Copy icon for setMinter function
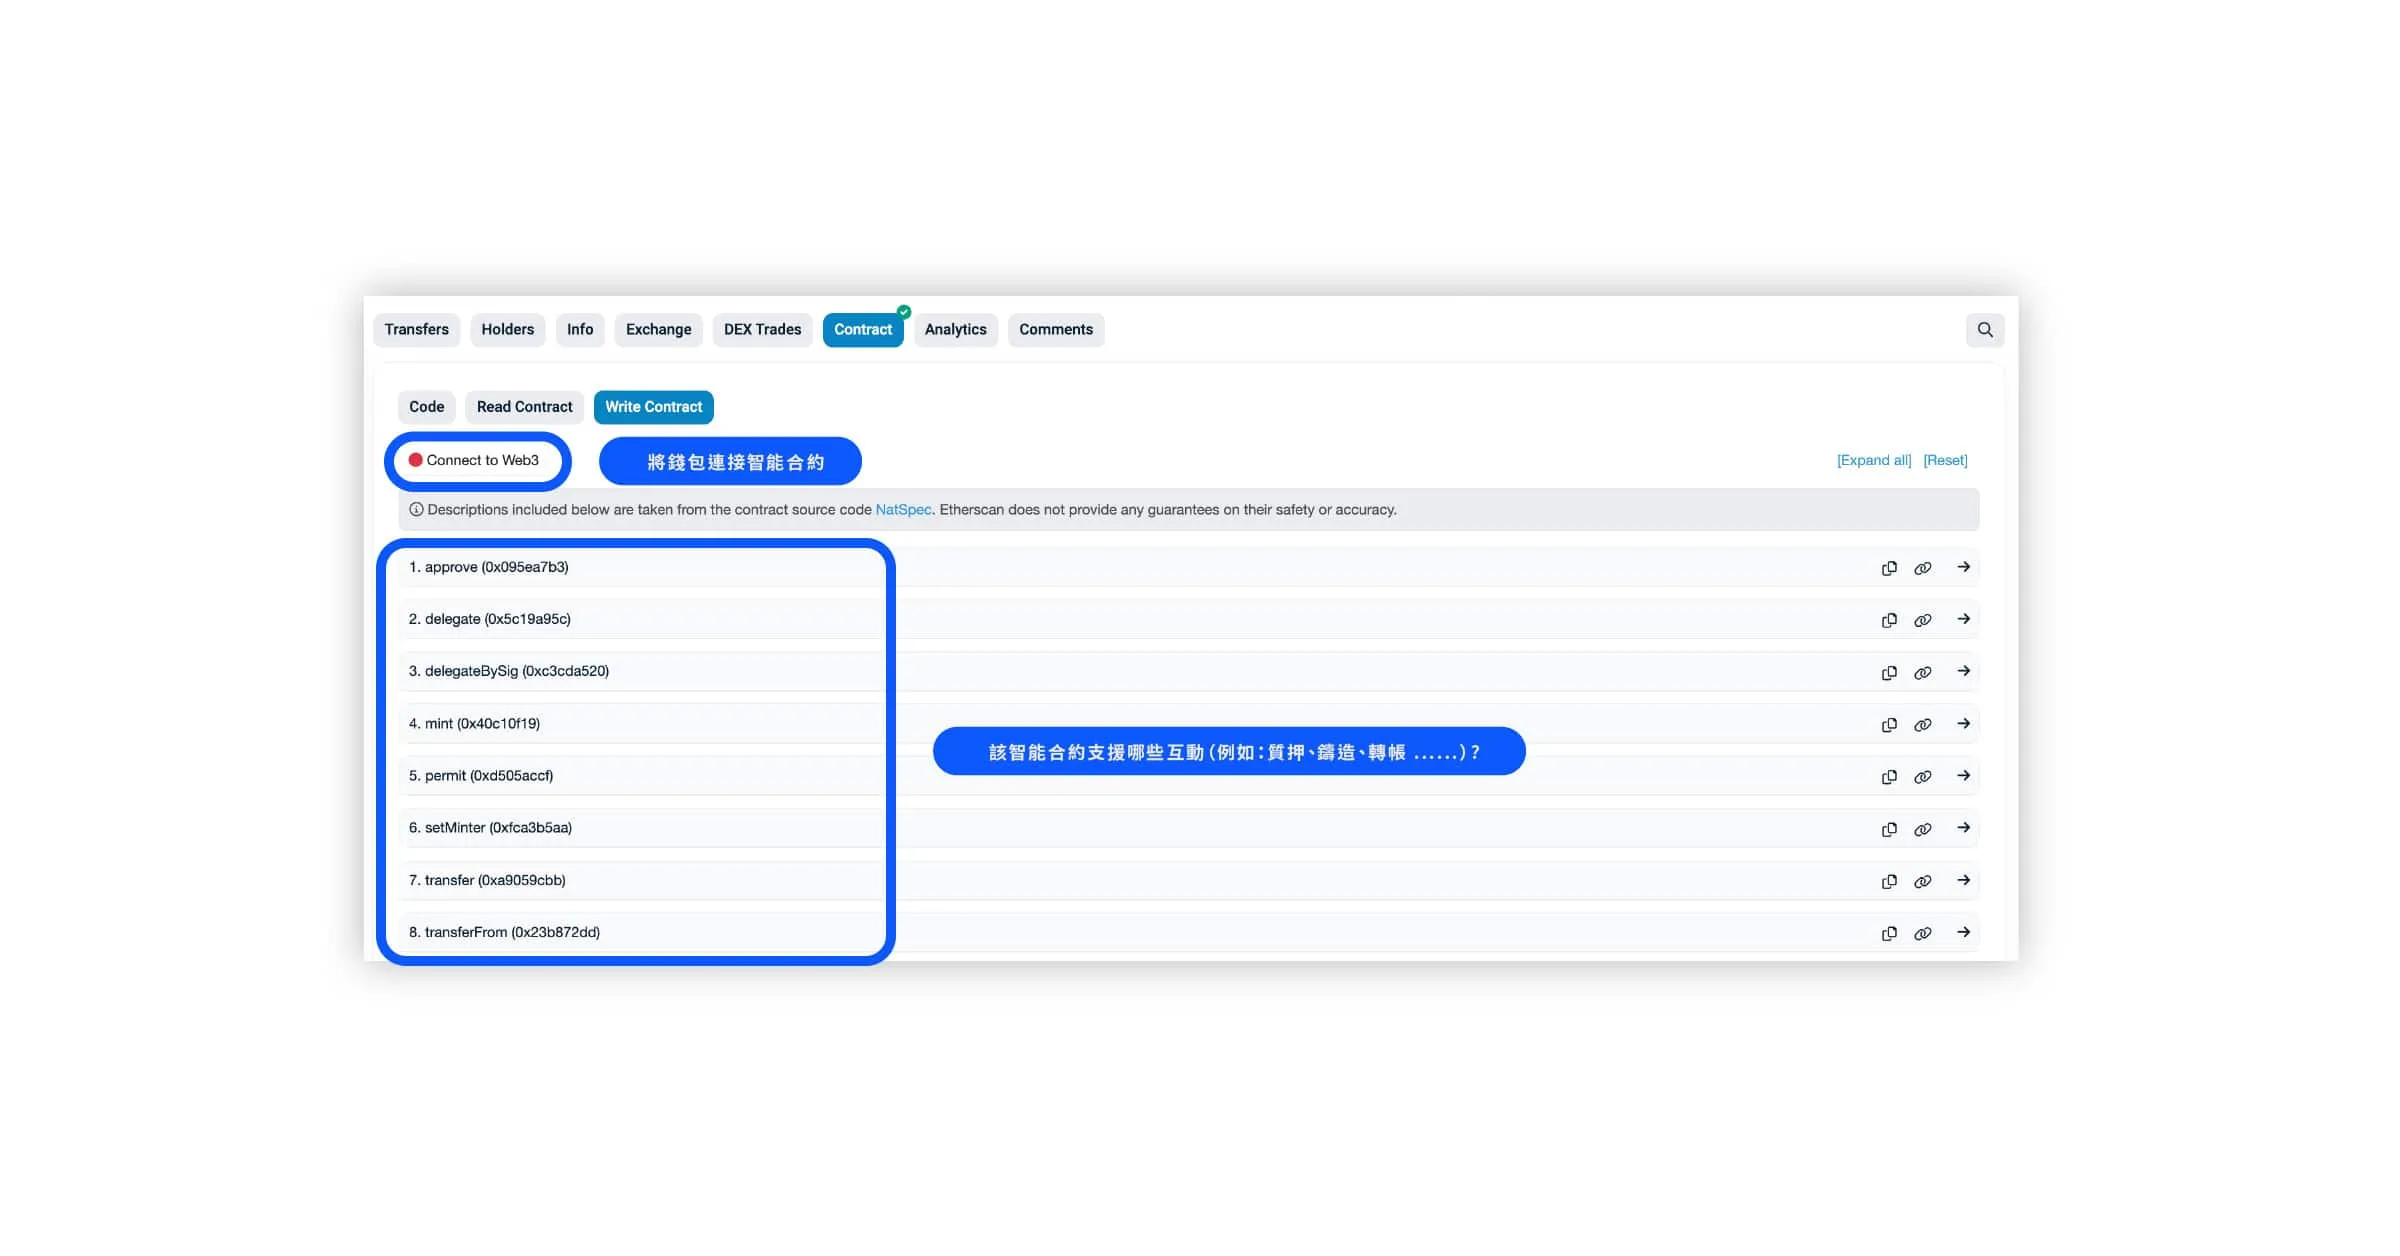 coord(1889,829)
